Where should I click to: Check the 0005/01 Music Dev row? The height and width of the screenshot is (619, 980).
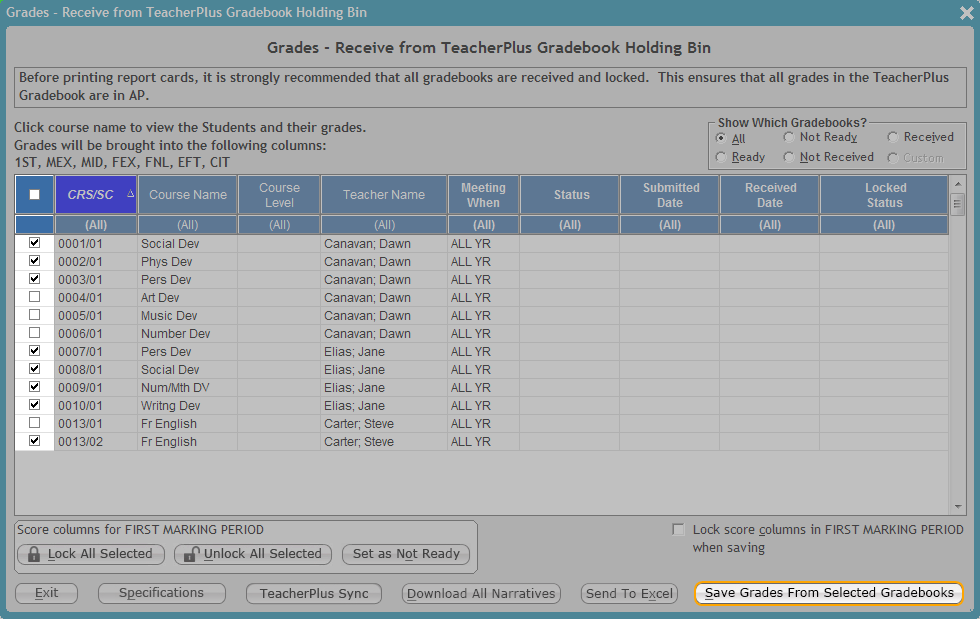pos(34,315)
